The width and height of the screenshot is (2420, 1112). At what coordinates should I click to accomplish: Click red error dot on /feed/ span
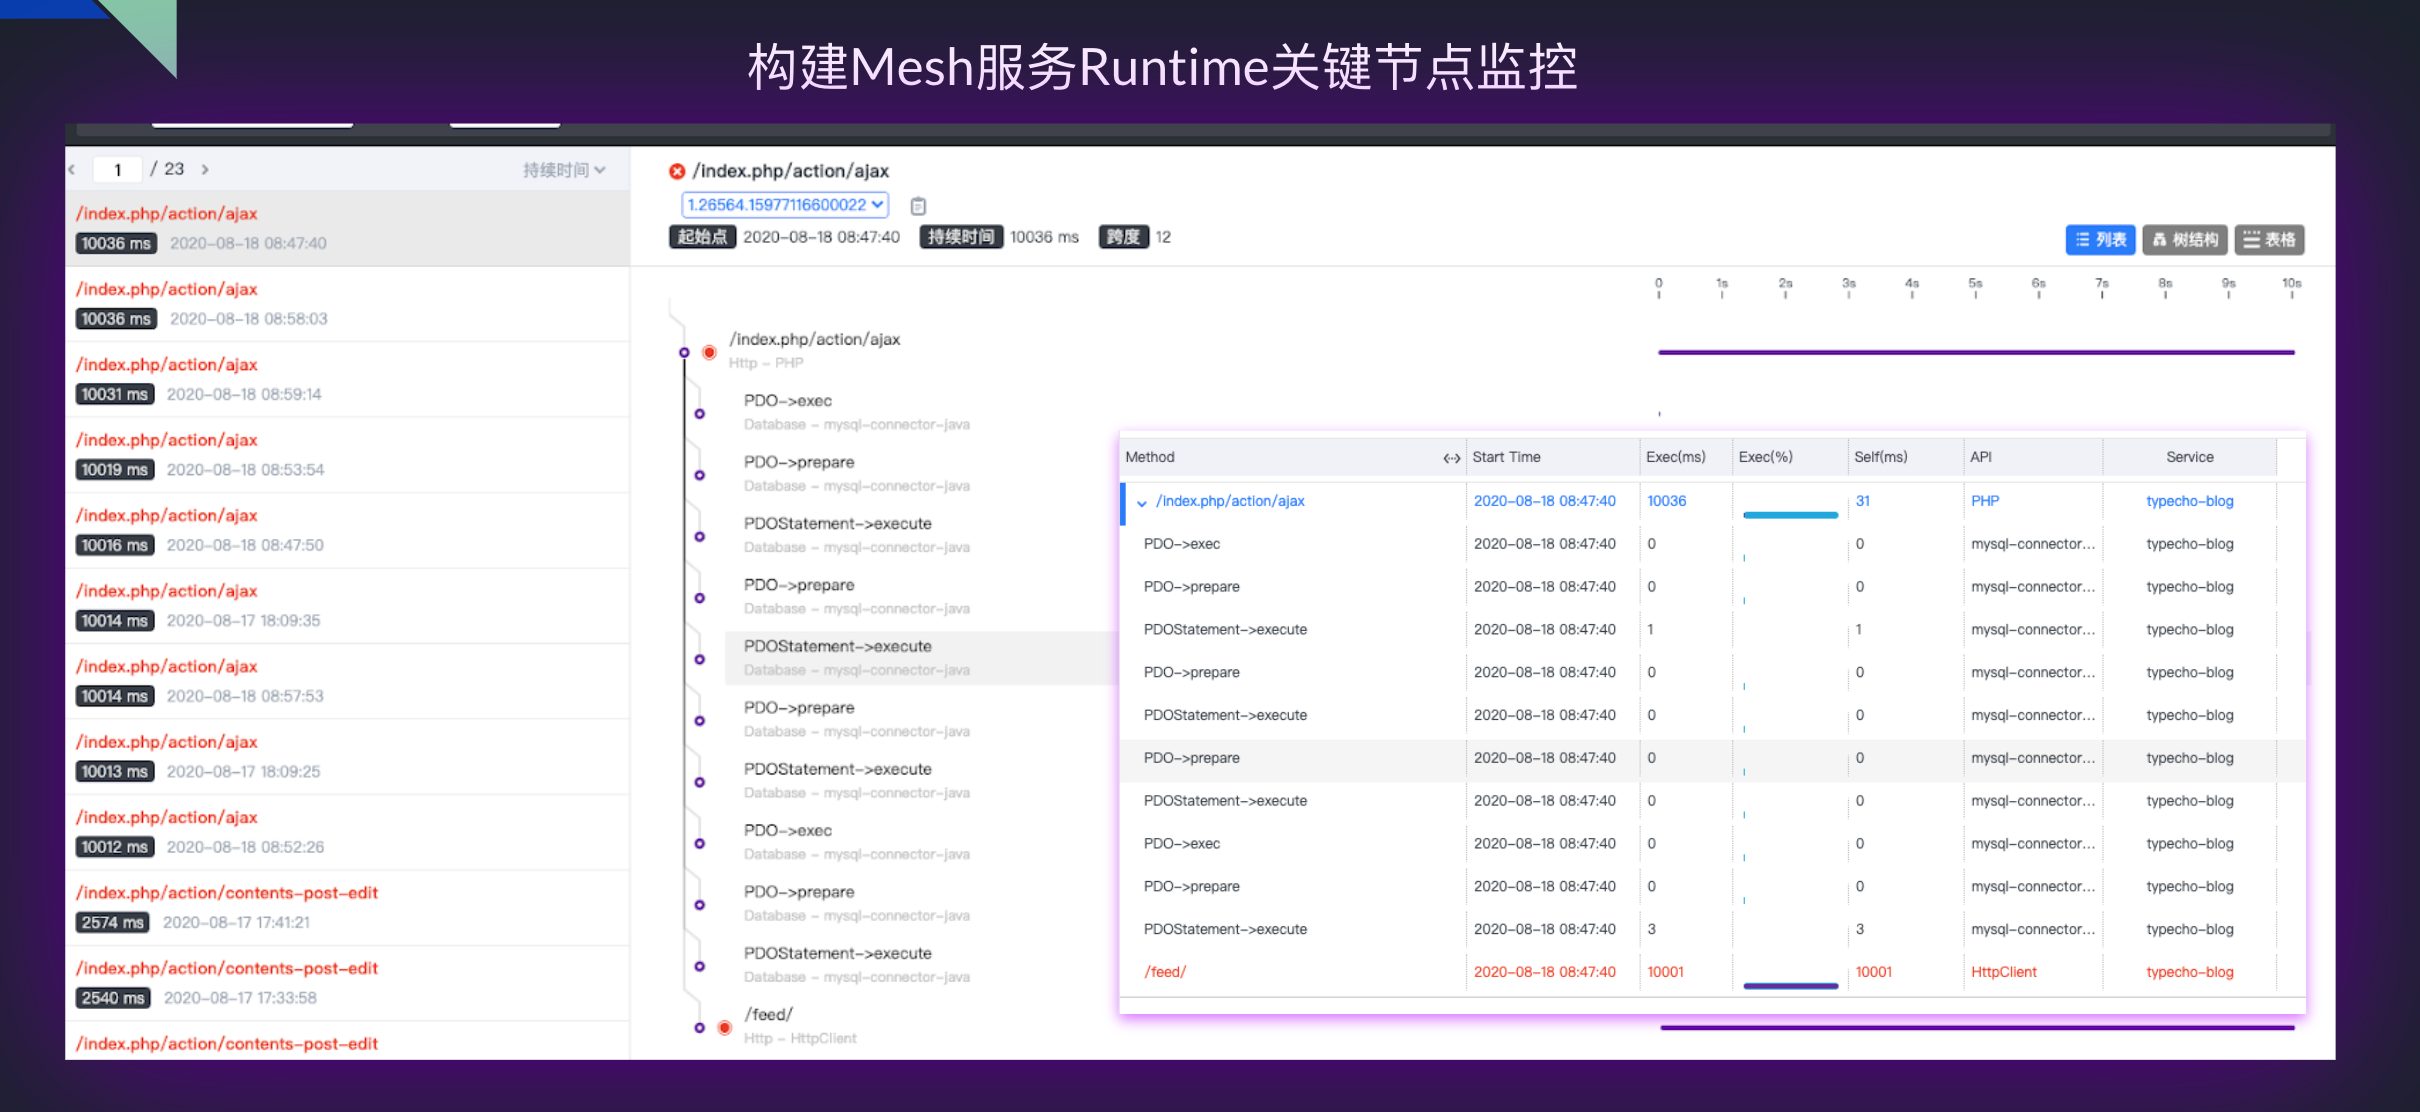tap(725, 1027)
